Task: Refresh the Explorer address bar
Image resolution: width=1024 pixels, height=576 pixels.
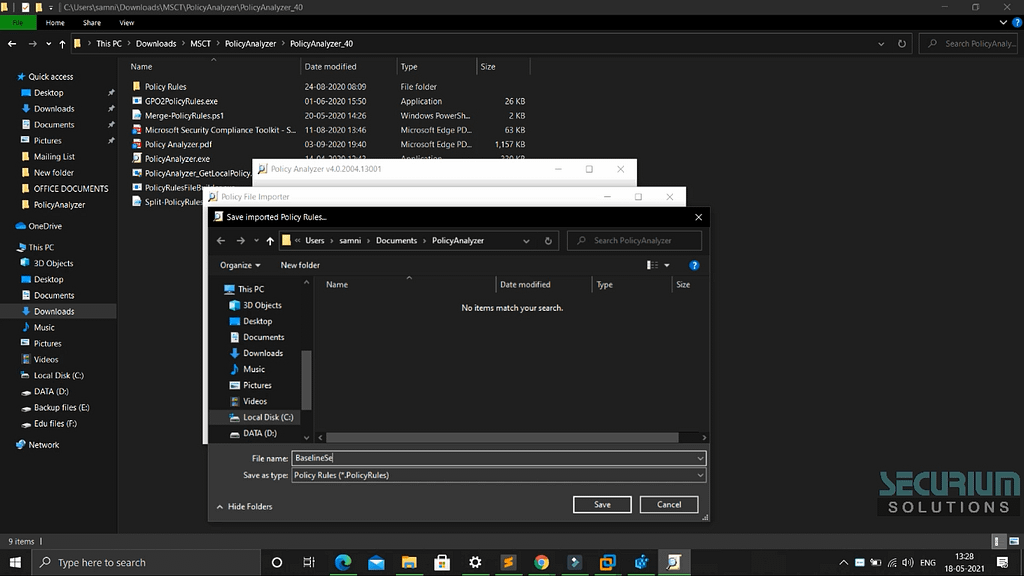Action: point(902,44)
